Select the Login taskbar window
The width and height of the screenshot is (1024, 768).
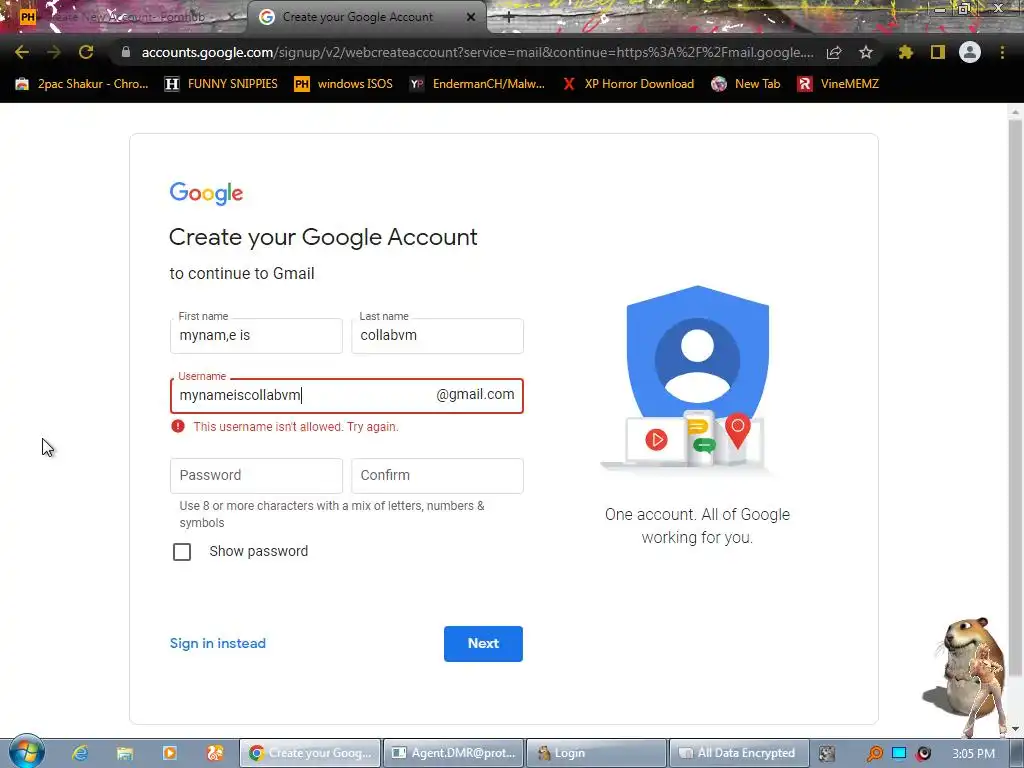(x=596, y=753)
